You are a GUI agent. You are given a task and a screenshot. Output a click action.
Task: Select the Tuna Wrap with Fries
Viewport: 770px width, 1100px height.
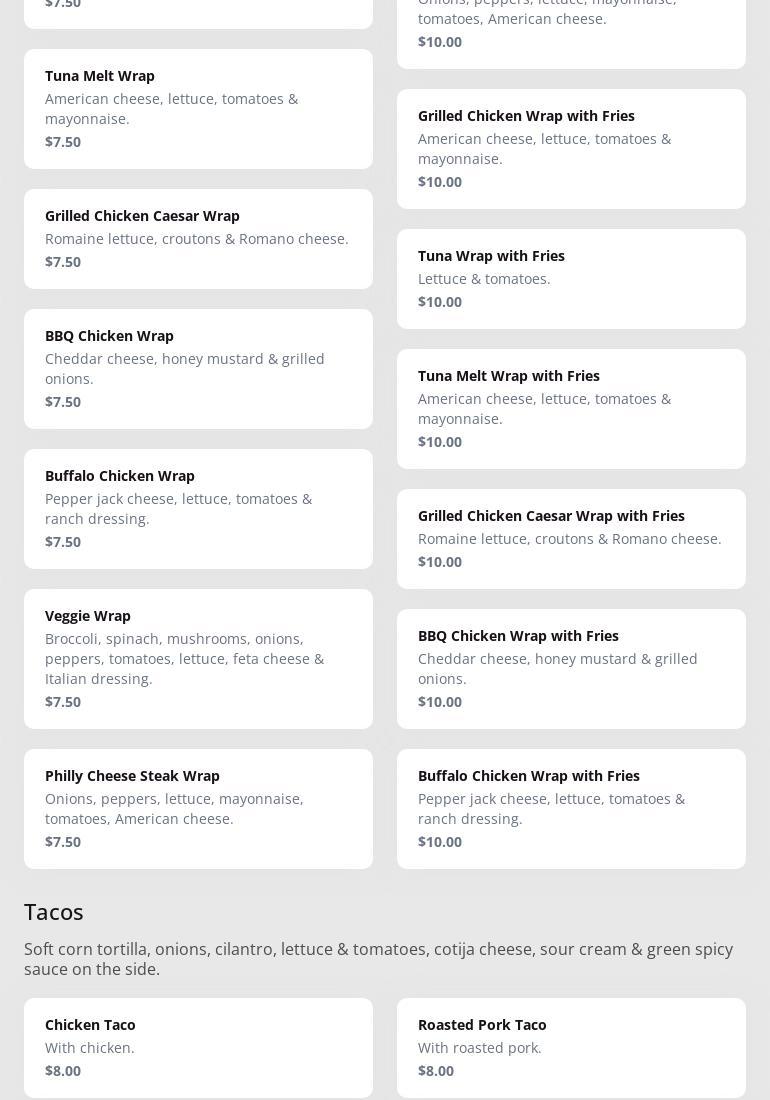[x=571, y=278]
